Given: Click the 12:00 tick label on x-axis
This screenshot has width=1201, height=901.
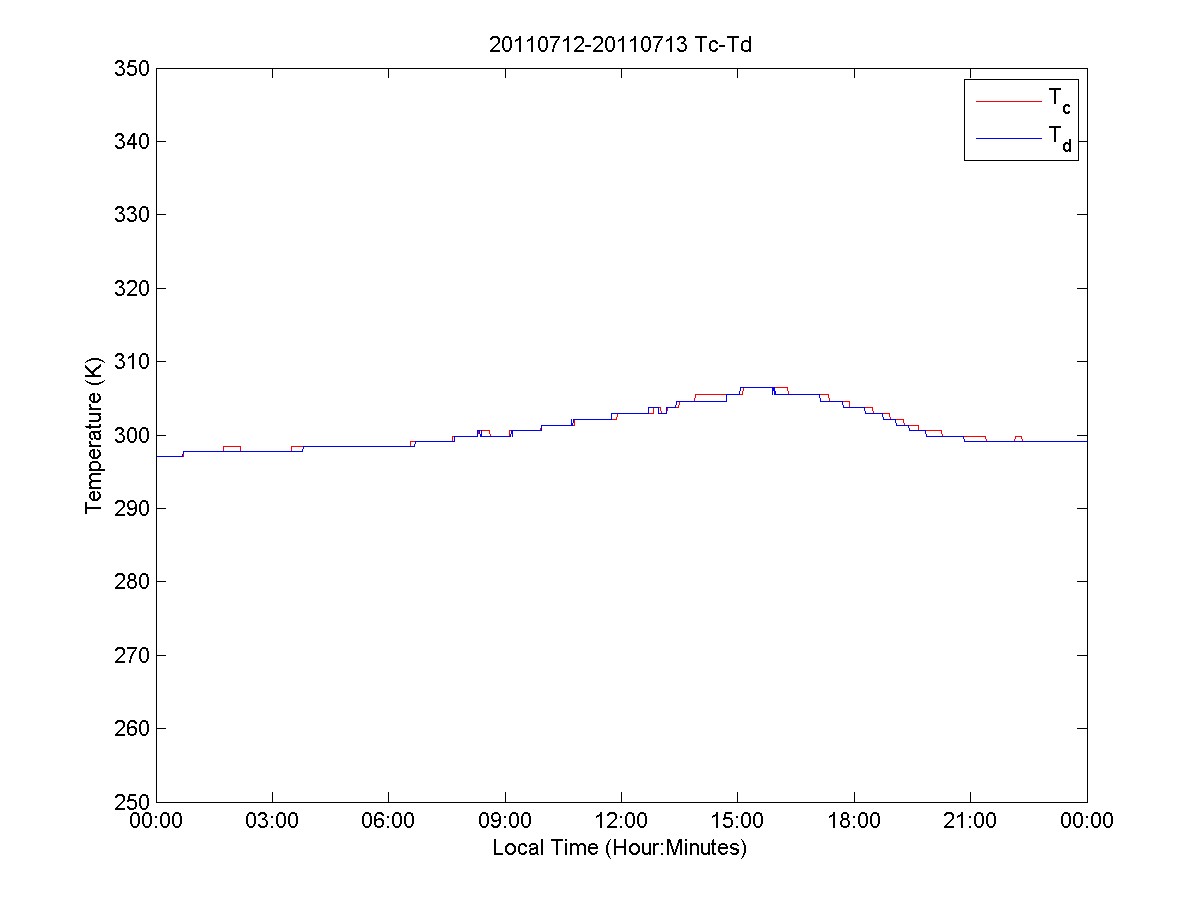Looking at the screenshot, I should (621, 822).
